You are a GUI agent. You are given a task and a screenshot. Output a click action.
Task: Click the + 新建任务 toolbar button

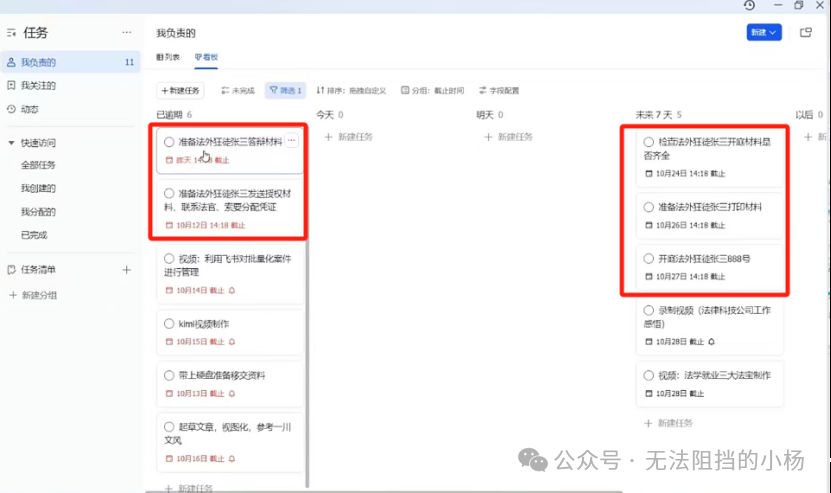180,91
